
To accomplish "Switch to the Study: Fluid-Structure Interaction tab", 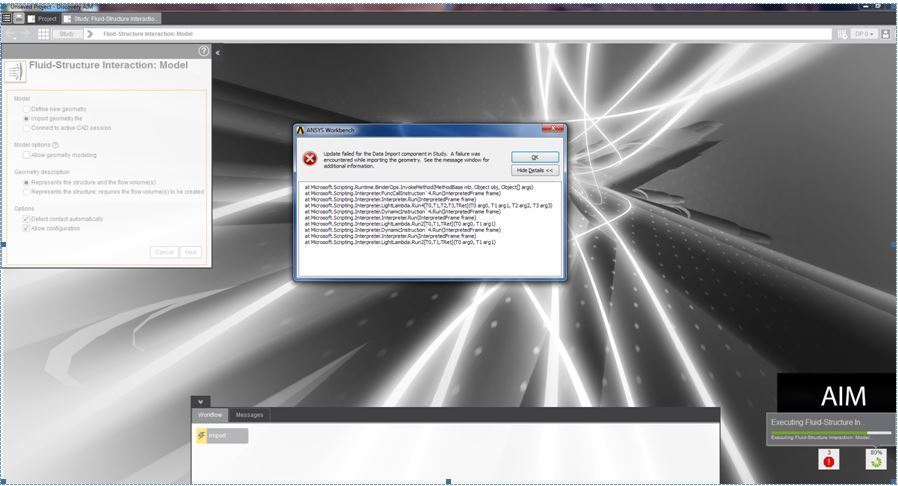I will [111, 18].
